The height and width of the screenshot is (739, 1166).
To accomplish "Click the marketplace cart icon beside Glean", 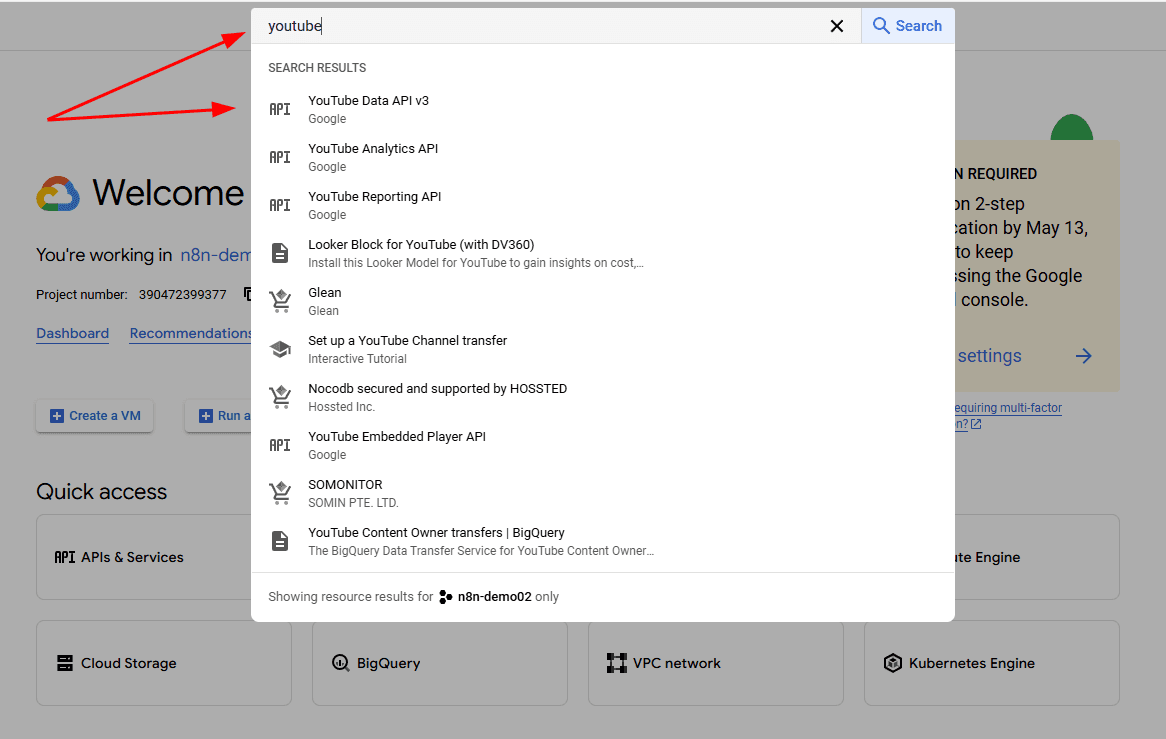I will pyautogui.click(x=280, y=300).
